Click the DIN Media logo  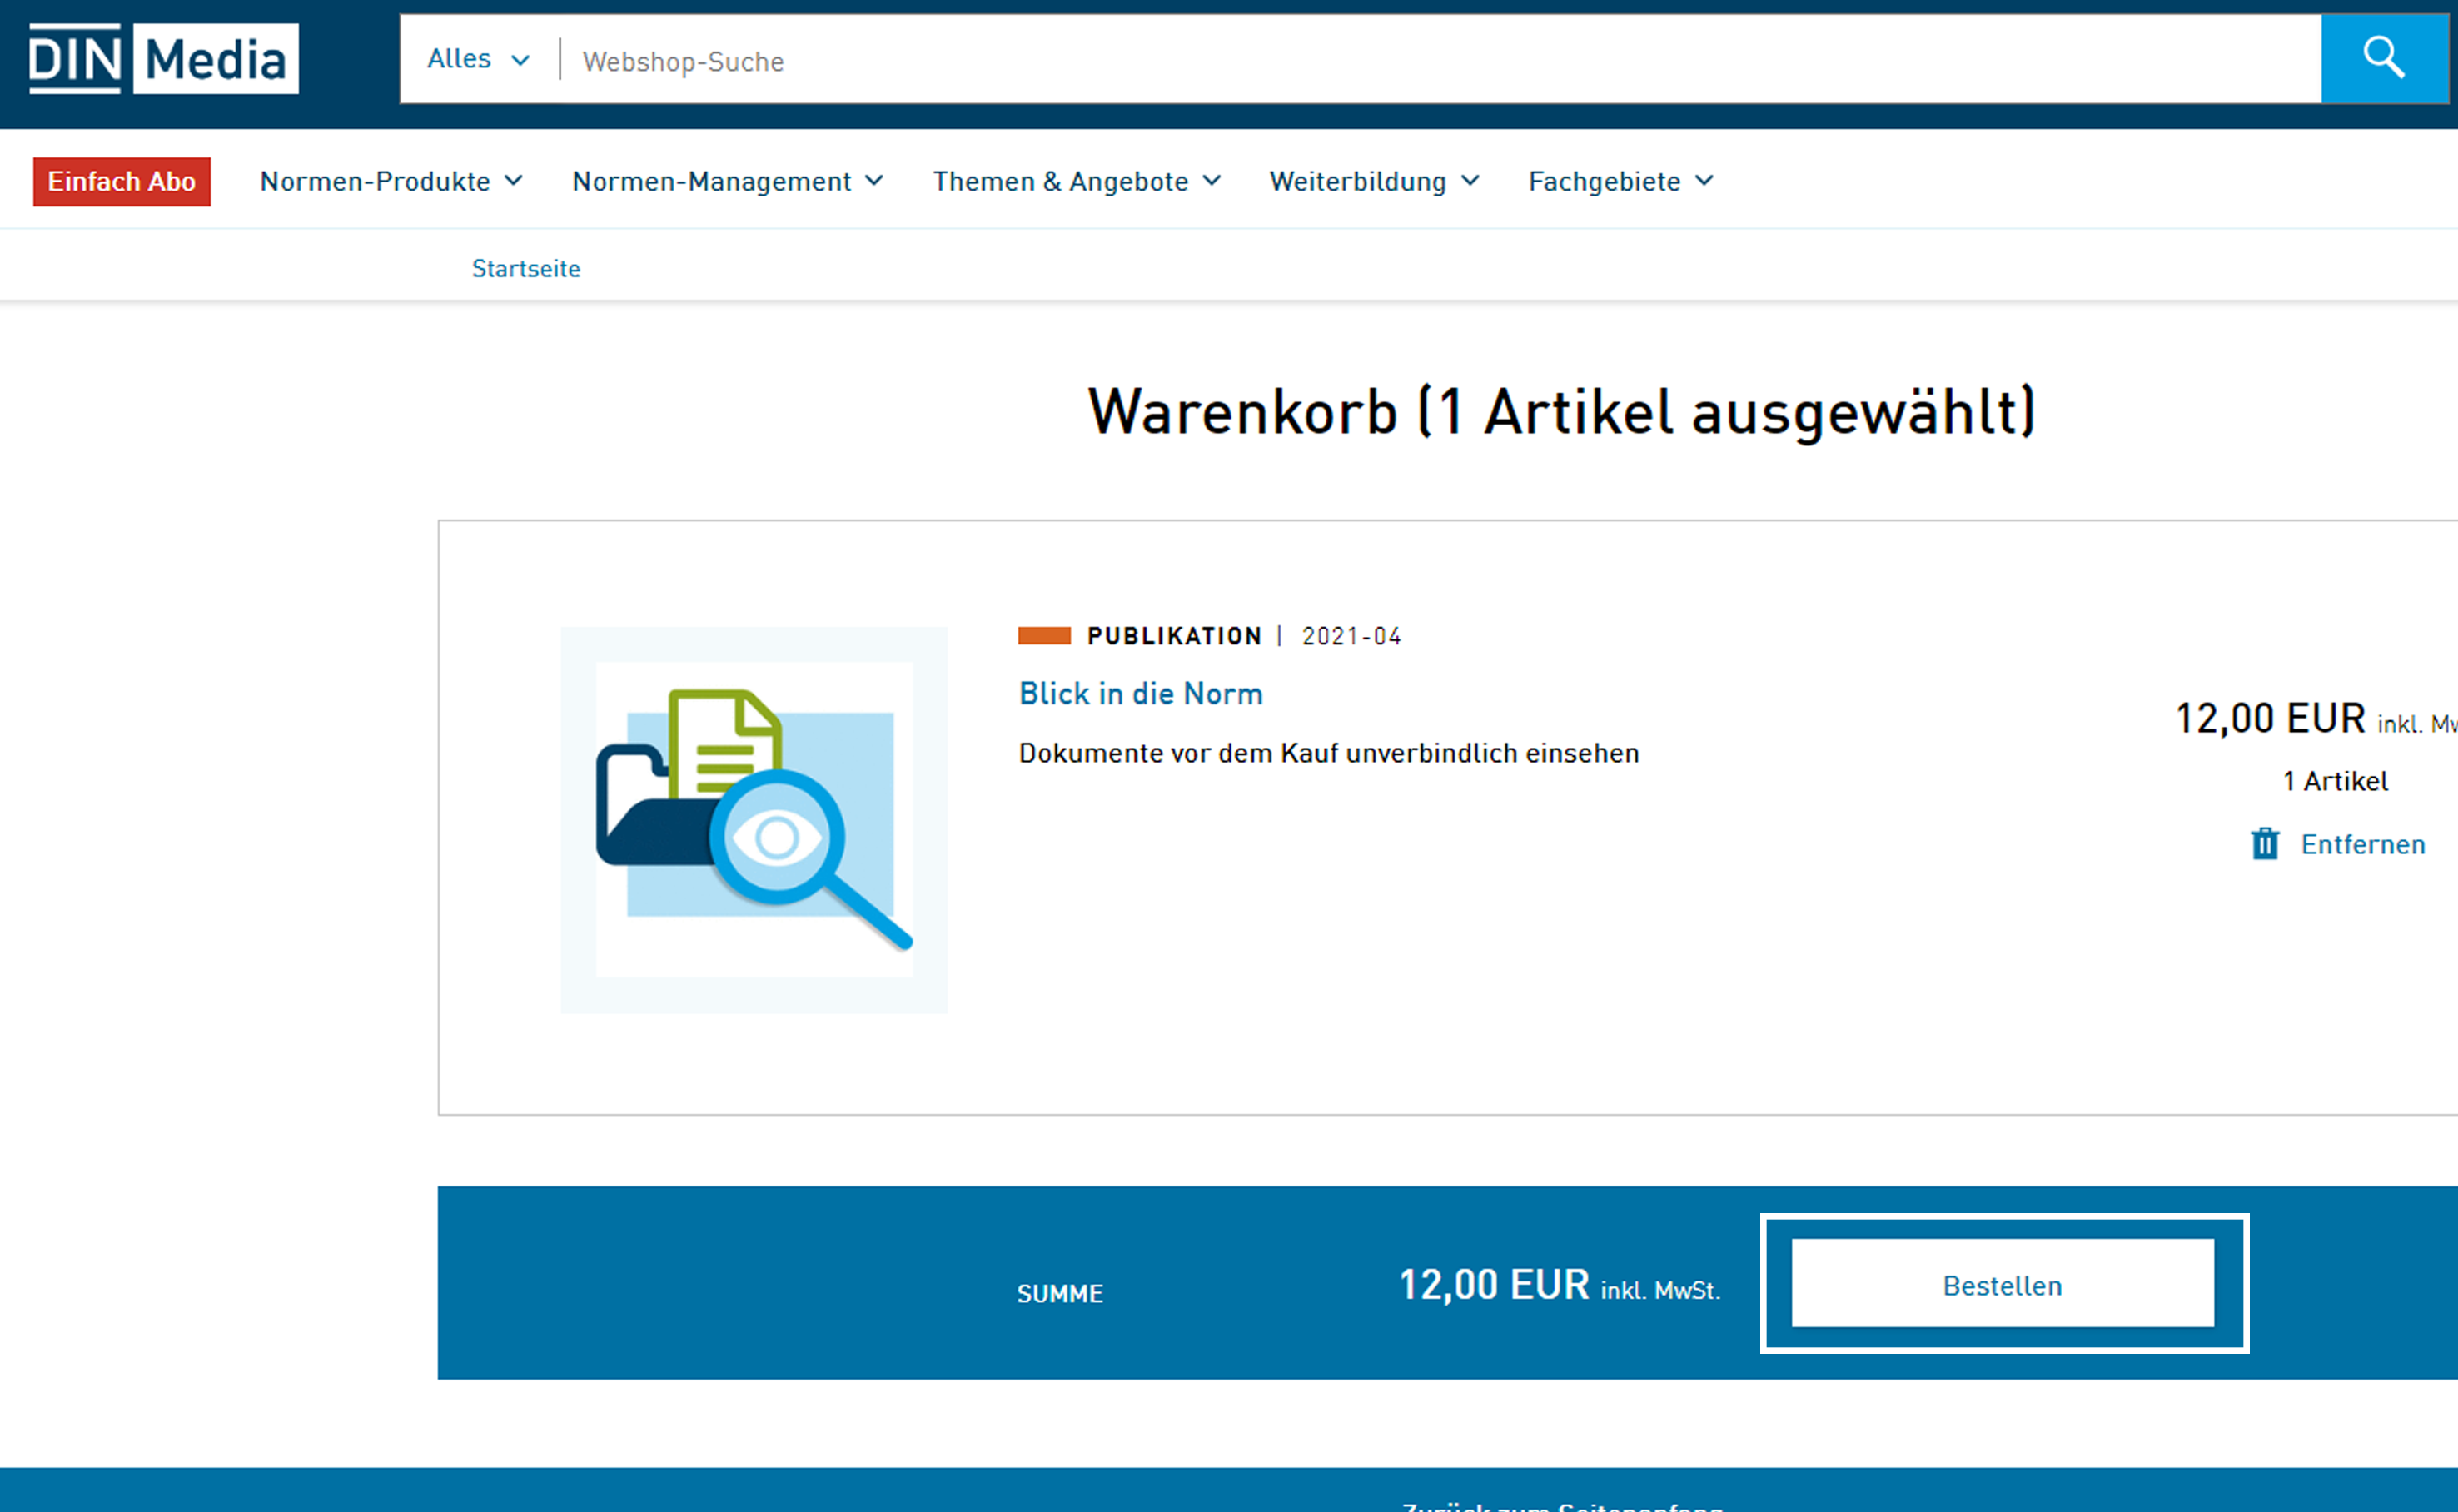coord(164,58)
